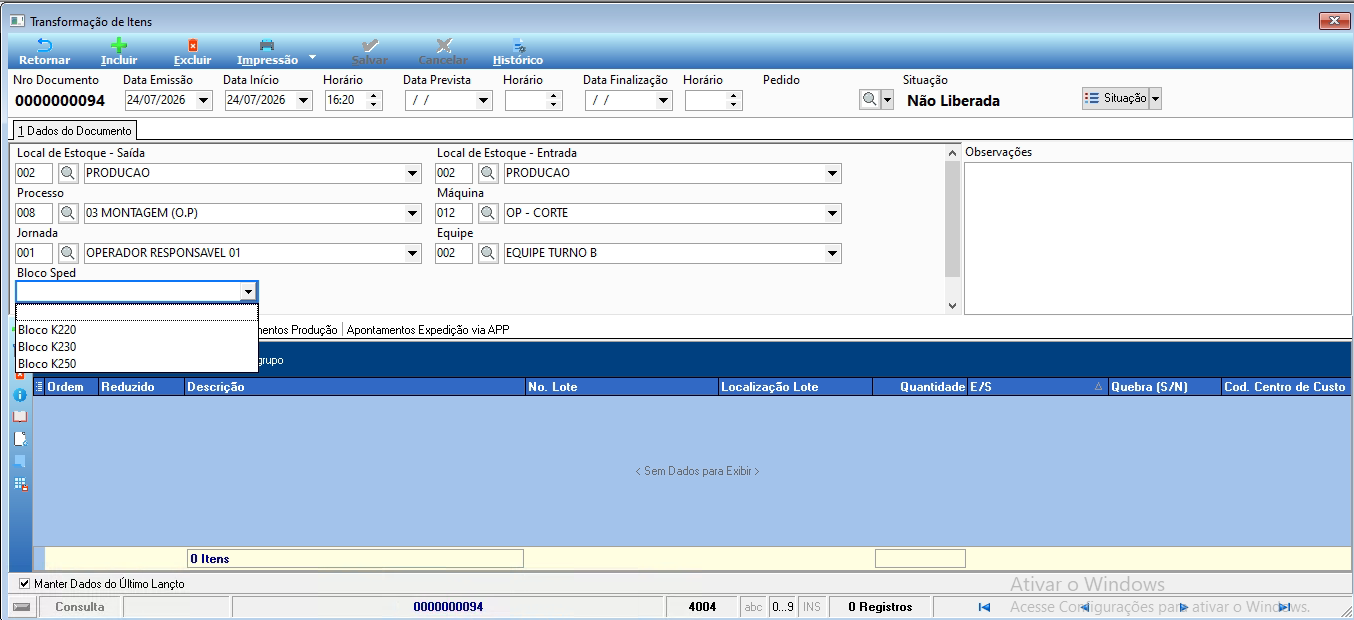Expand Local de Estoque Saída PRODUCAO dropdown
This screenshot has width=1354, height=620.
413,173
